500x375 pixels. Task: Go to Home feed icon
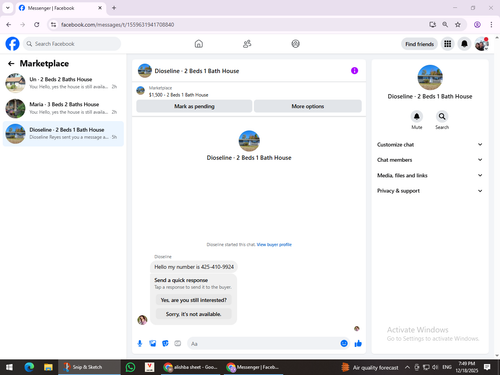pos(199,44)
